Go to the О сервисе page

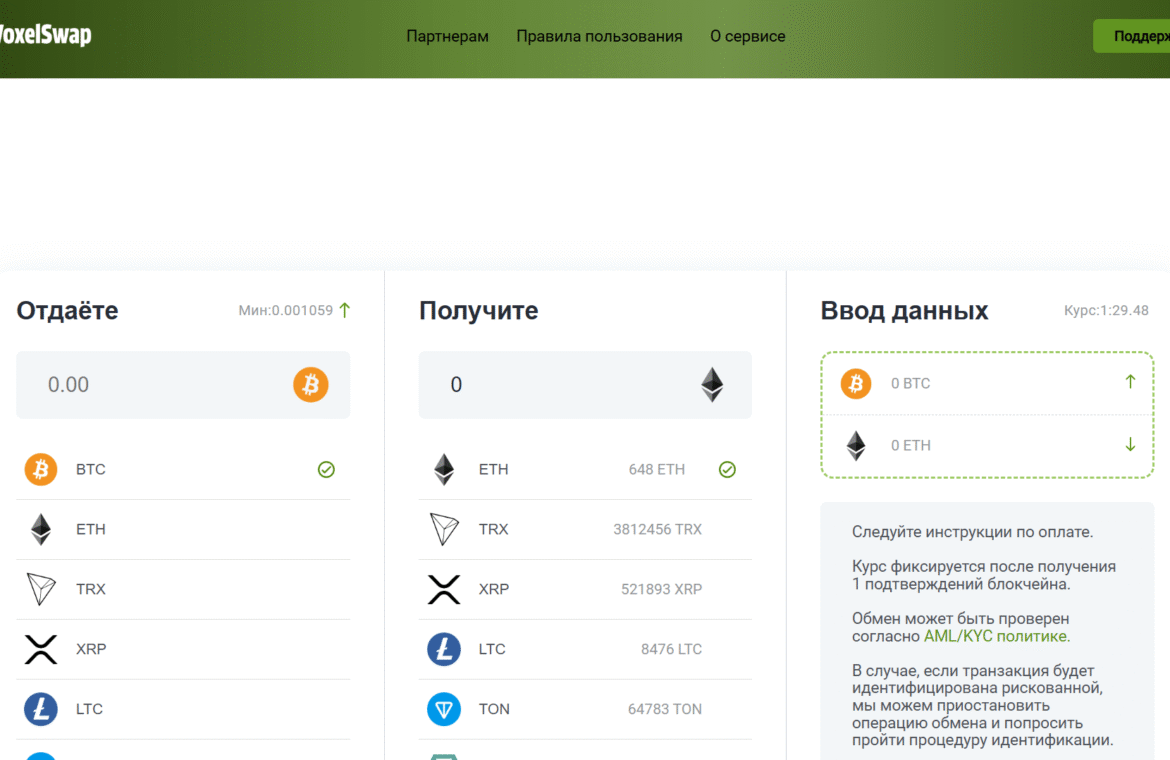click(747, 36)
